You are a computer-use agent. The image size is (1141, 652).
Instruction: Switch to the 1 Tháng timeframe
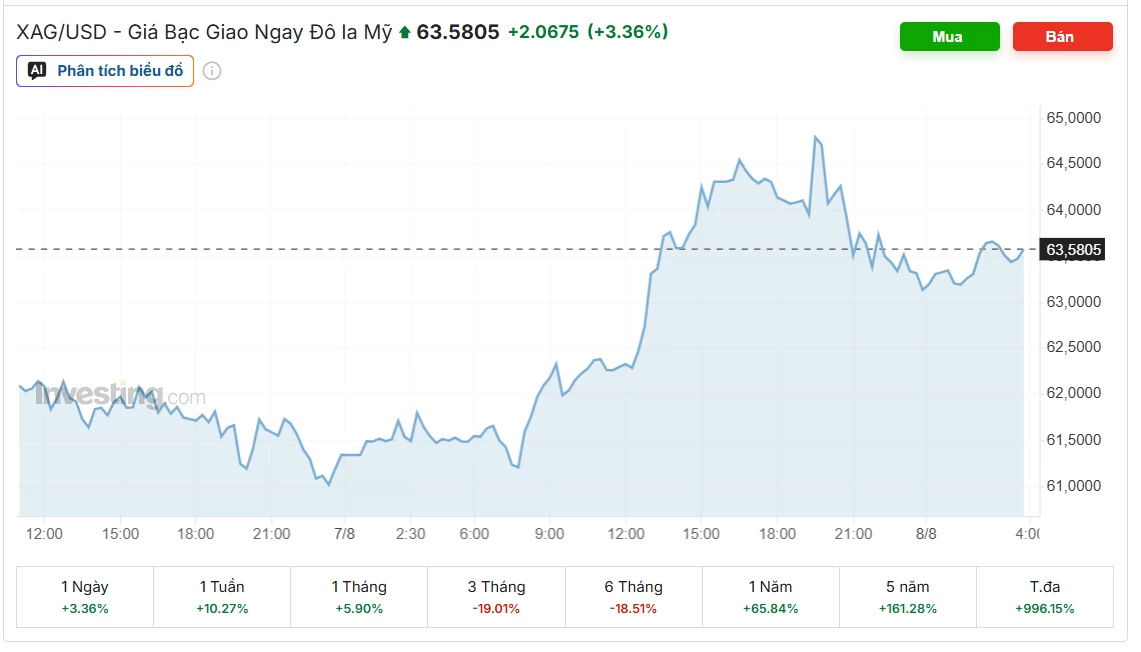click(x=359, y=597)
